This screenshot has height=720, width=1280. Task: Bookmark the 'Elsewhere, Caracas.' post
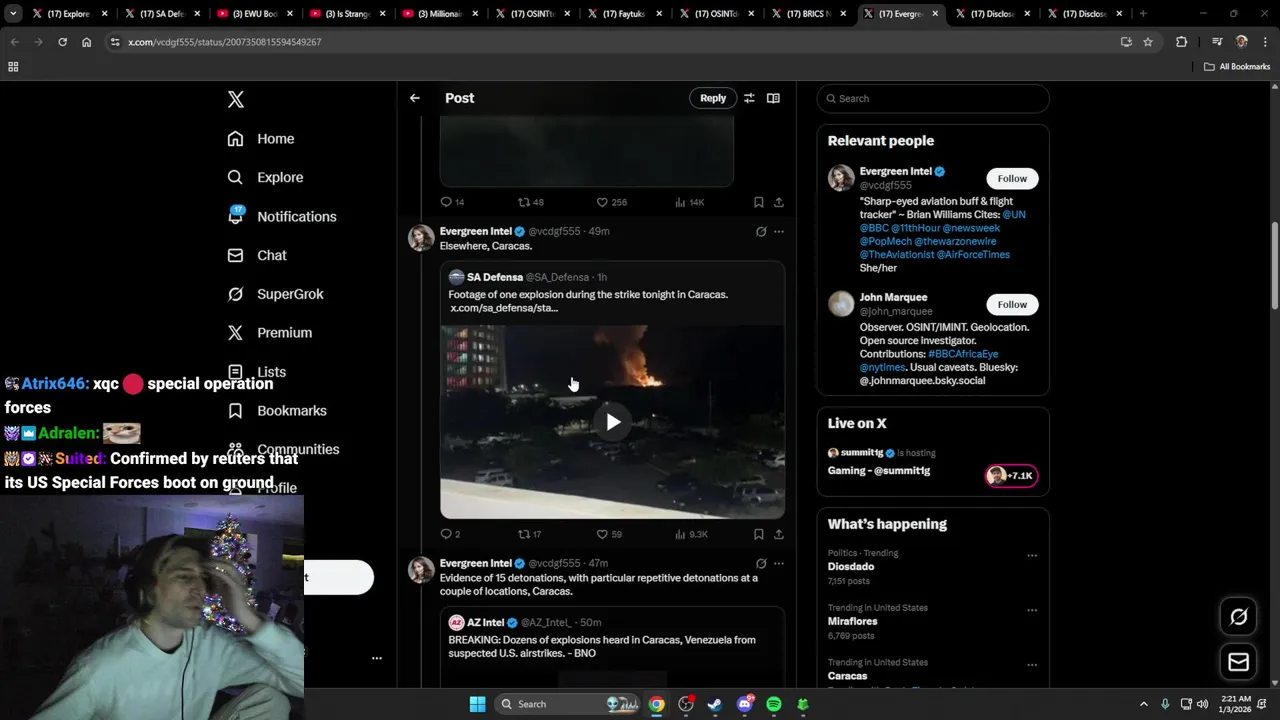(x=759, y=534)
